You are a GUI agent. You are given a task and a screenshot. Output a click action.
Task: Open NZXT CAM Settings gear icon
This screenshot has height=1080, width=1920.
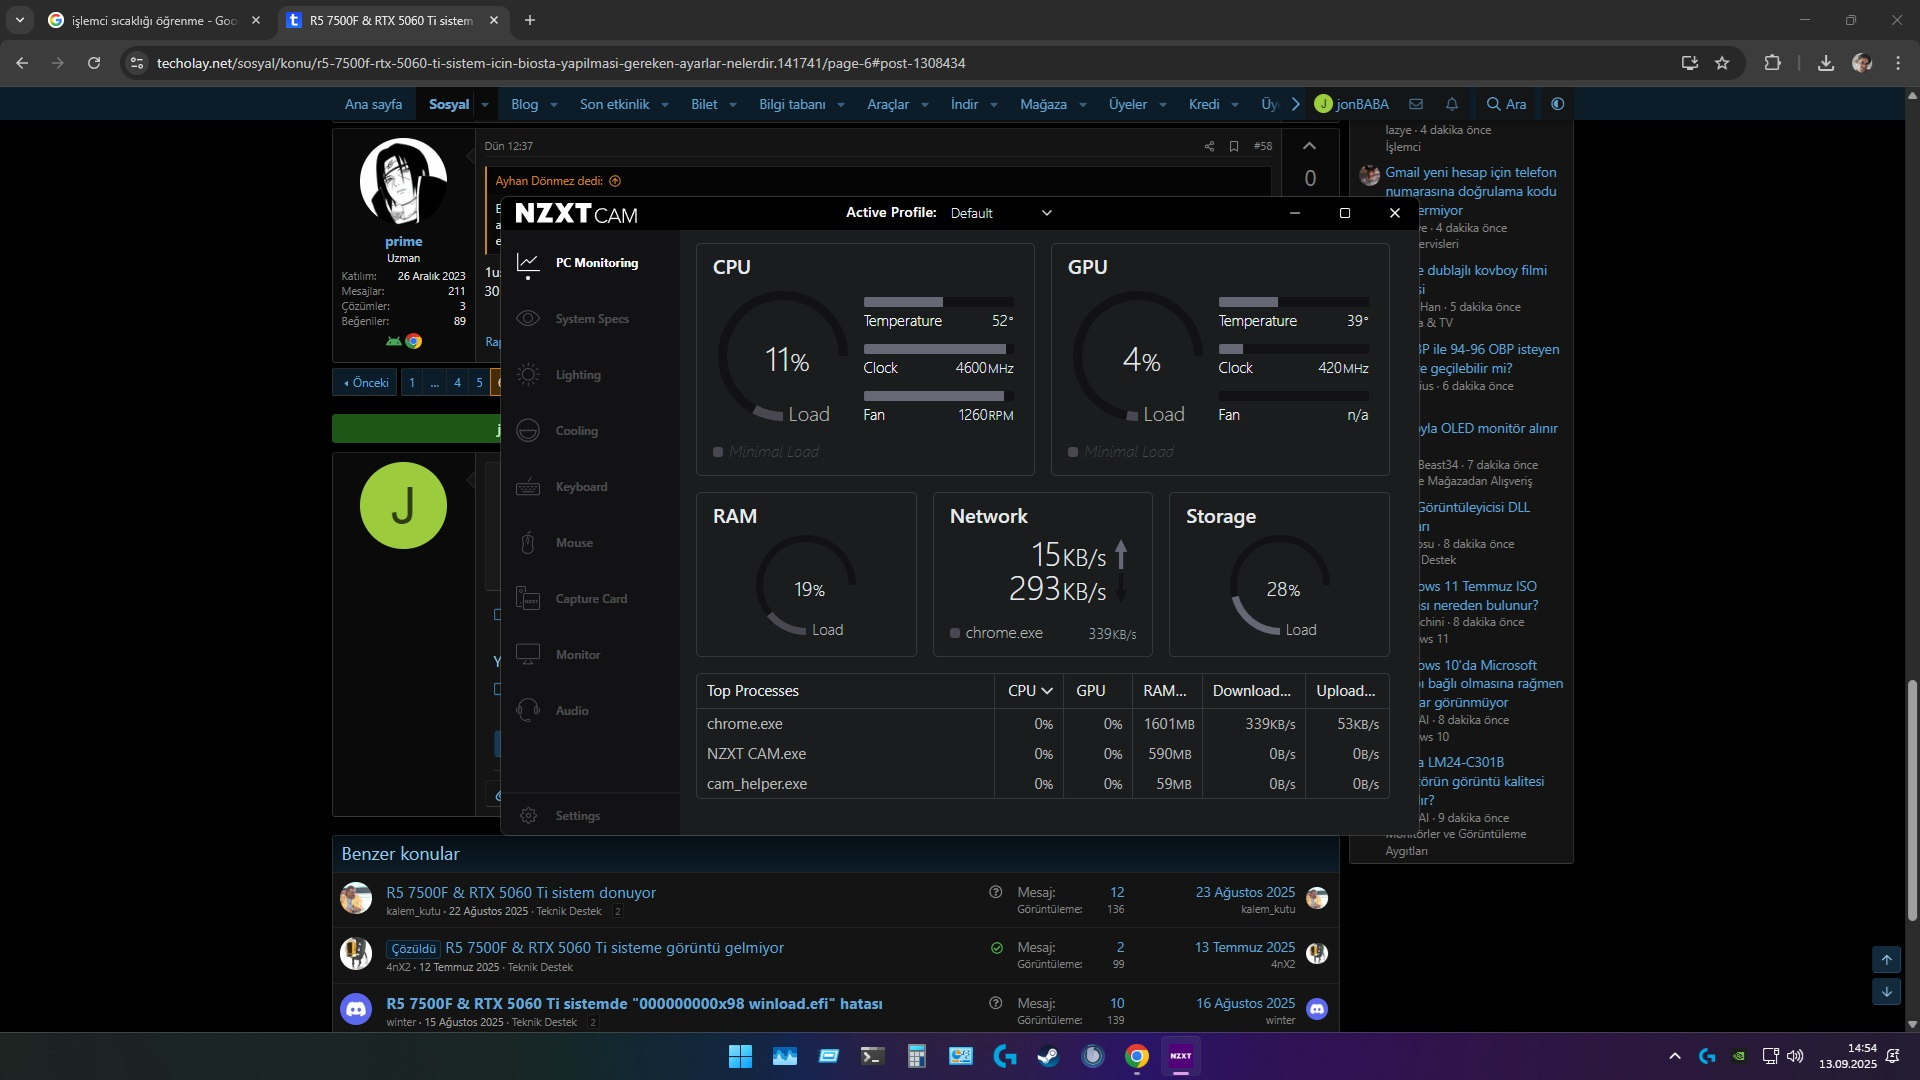pyautogui.click(x=528, y=816)
